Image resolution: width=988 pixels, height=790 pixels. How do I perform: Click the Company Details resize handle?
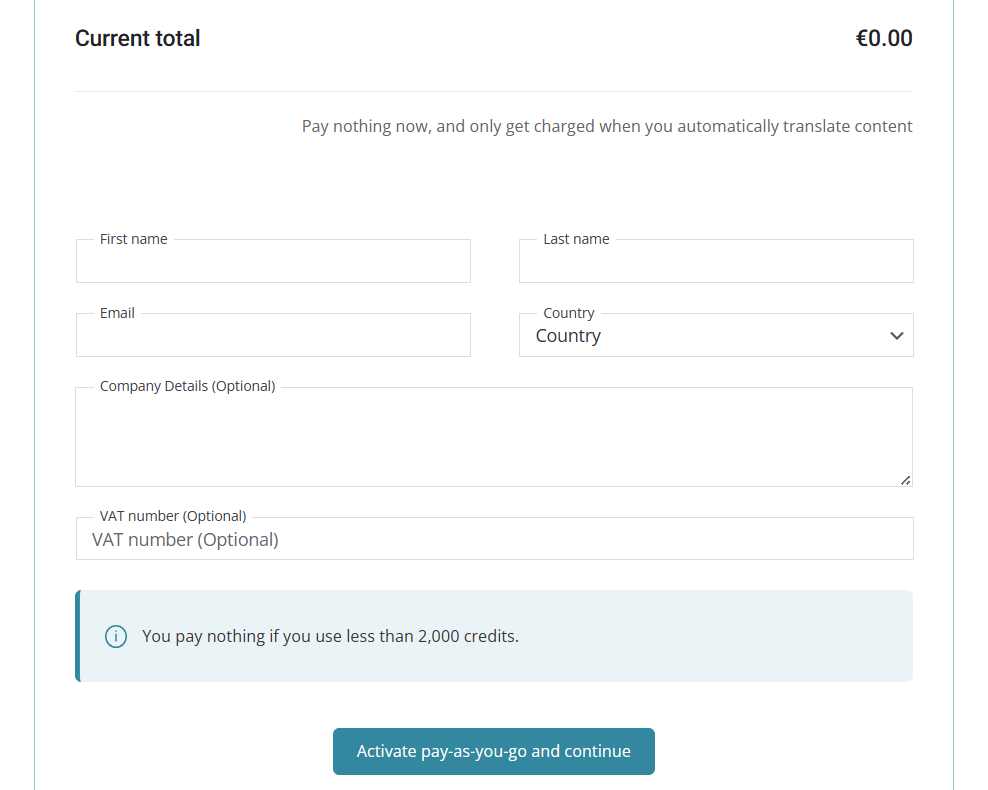click(x=905, y=480)
